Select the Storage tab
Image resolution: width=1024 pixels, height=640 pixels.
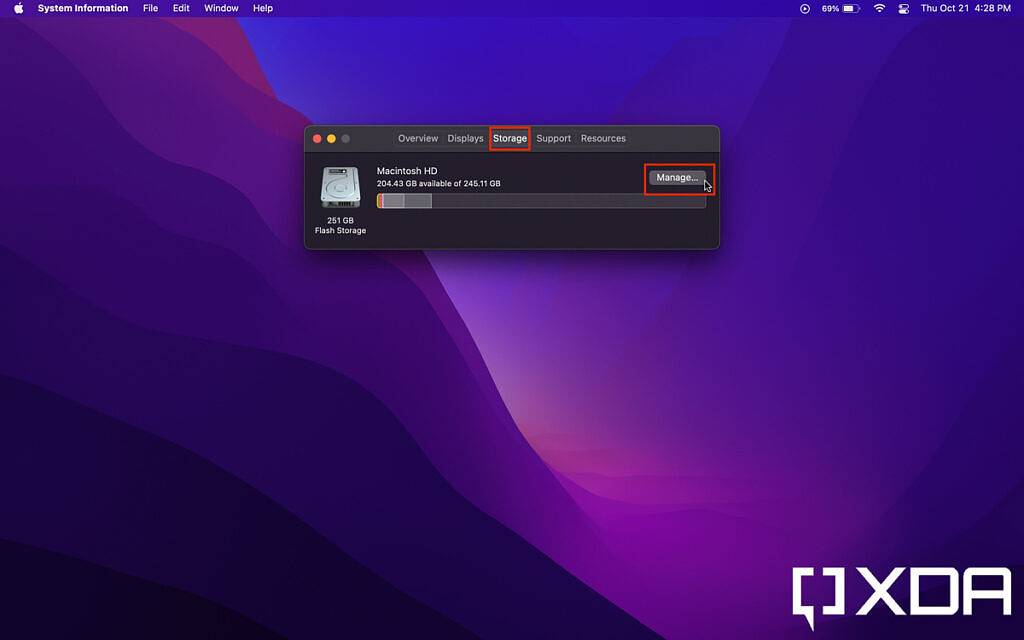pos(510,138)
